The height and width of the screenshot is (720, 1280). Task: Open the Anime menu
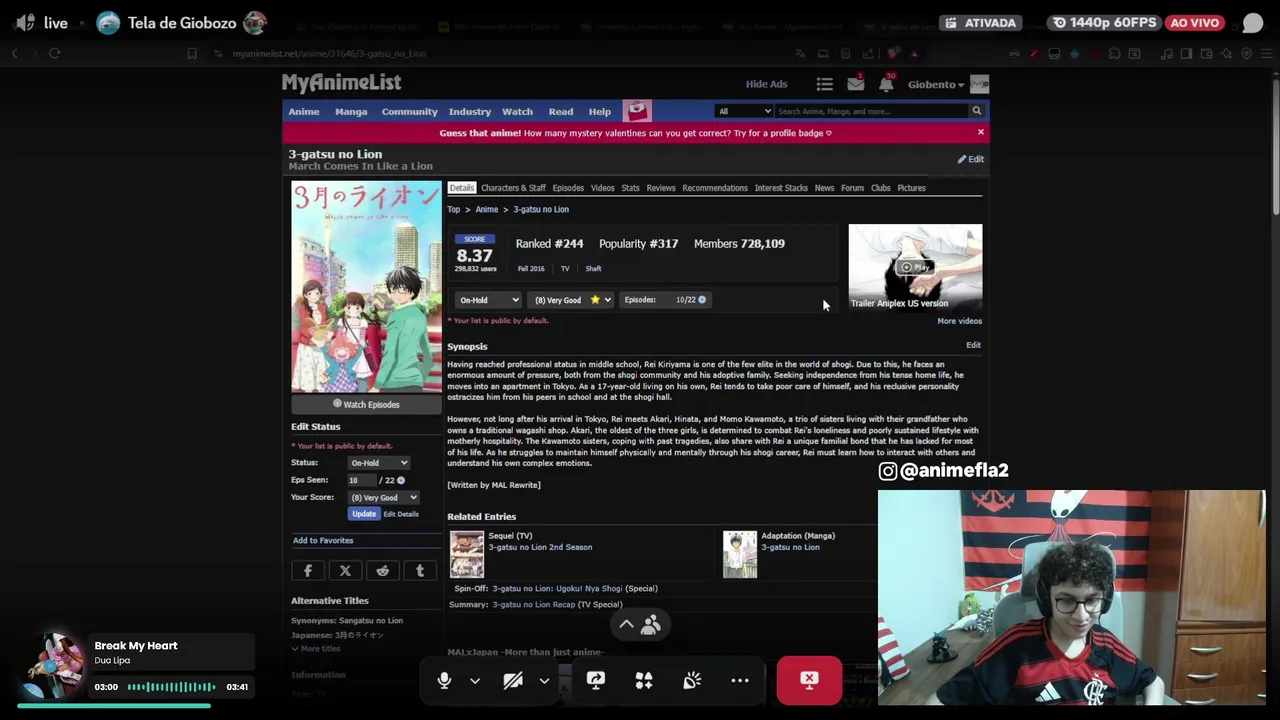[304, 112]
